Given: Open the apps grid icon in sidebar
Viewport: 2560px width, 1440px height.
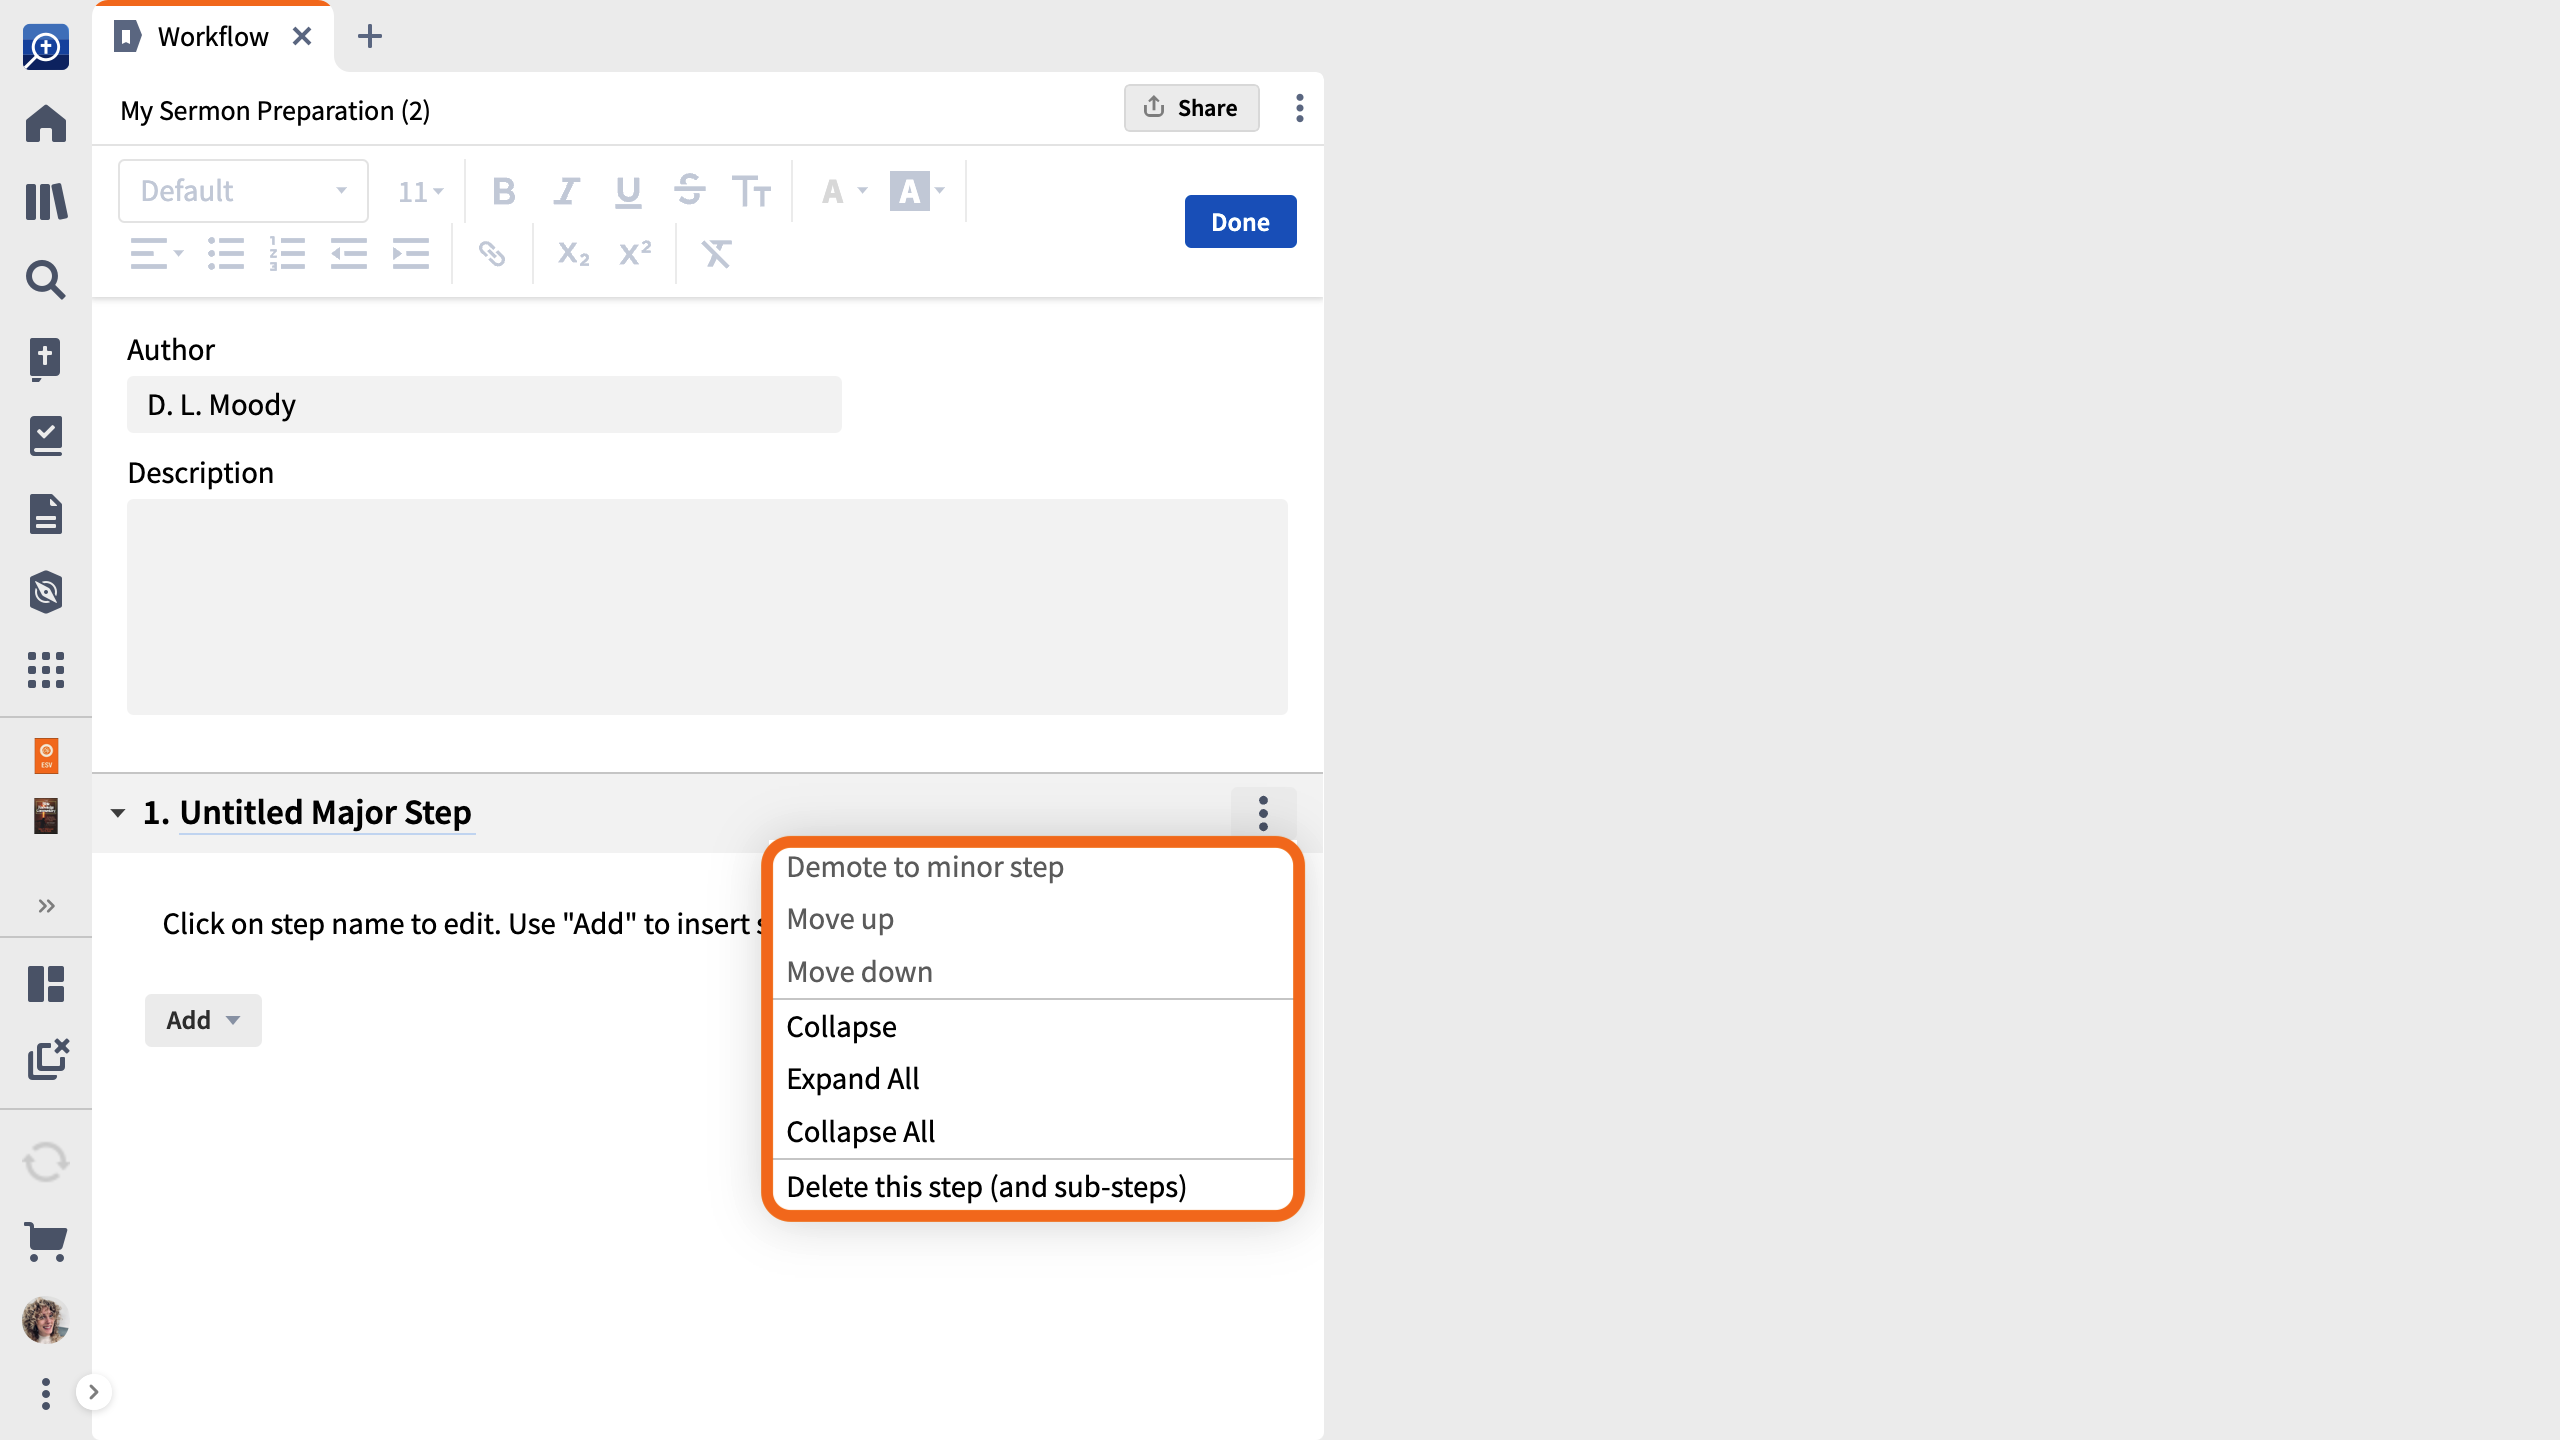Looking at the screenshot, I should (46, 670).
